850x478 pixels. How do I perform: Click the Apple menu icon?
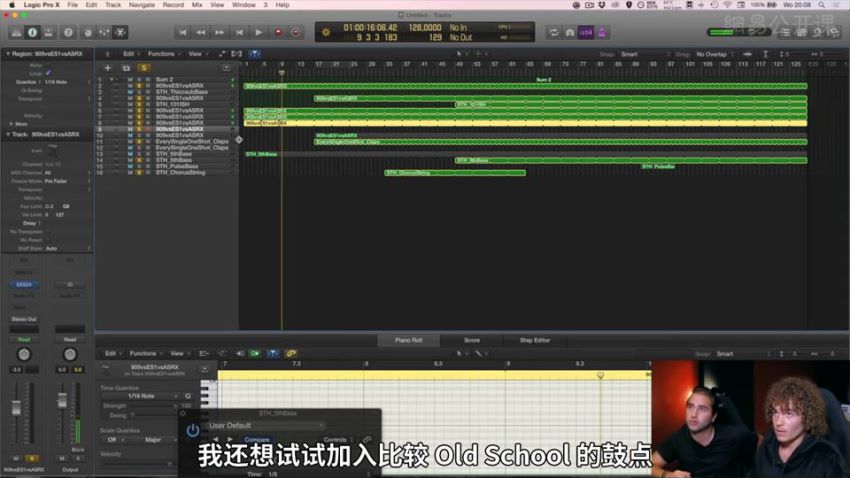pyautogui.click(x=12, y=5)
